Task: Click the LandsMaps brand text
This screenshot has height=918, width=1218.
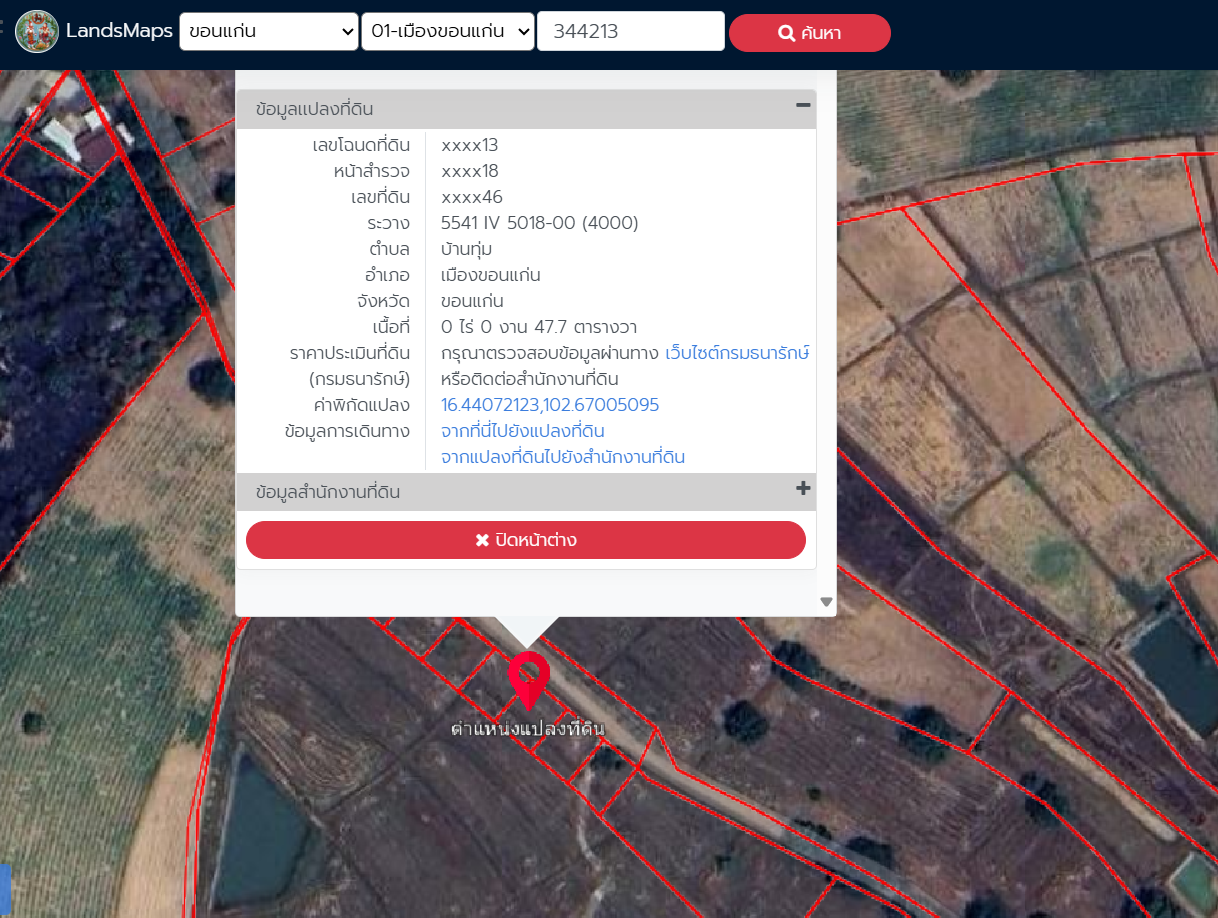Action: (119, 31)
